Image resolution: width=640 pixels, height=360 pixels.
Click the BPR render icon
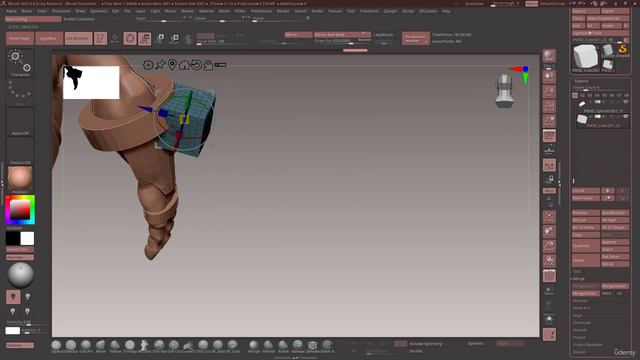pyautogui.click(x=549, y=56)
